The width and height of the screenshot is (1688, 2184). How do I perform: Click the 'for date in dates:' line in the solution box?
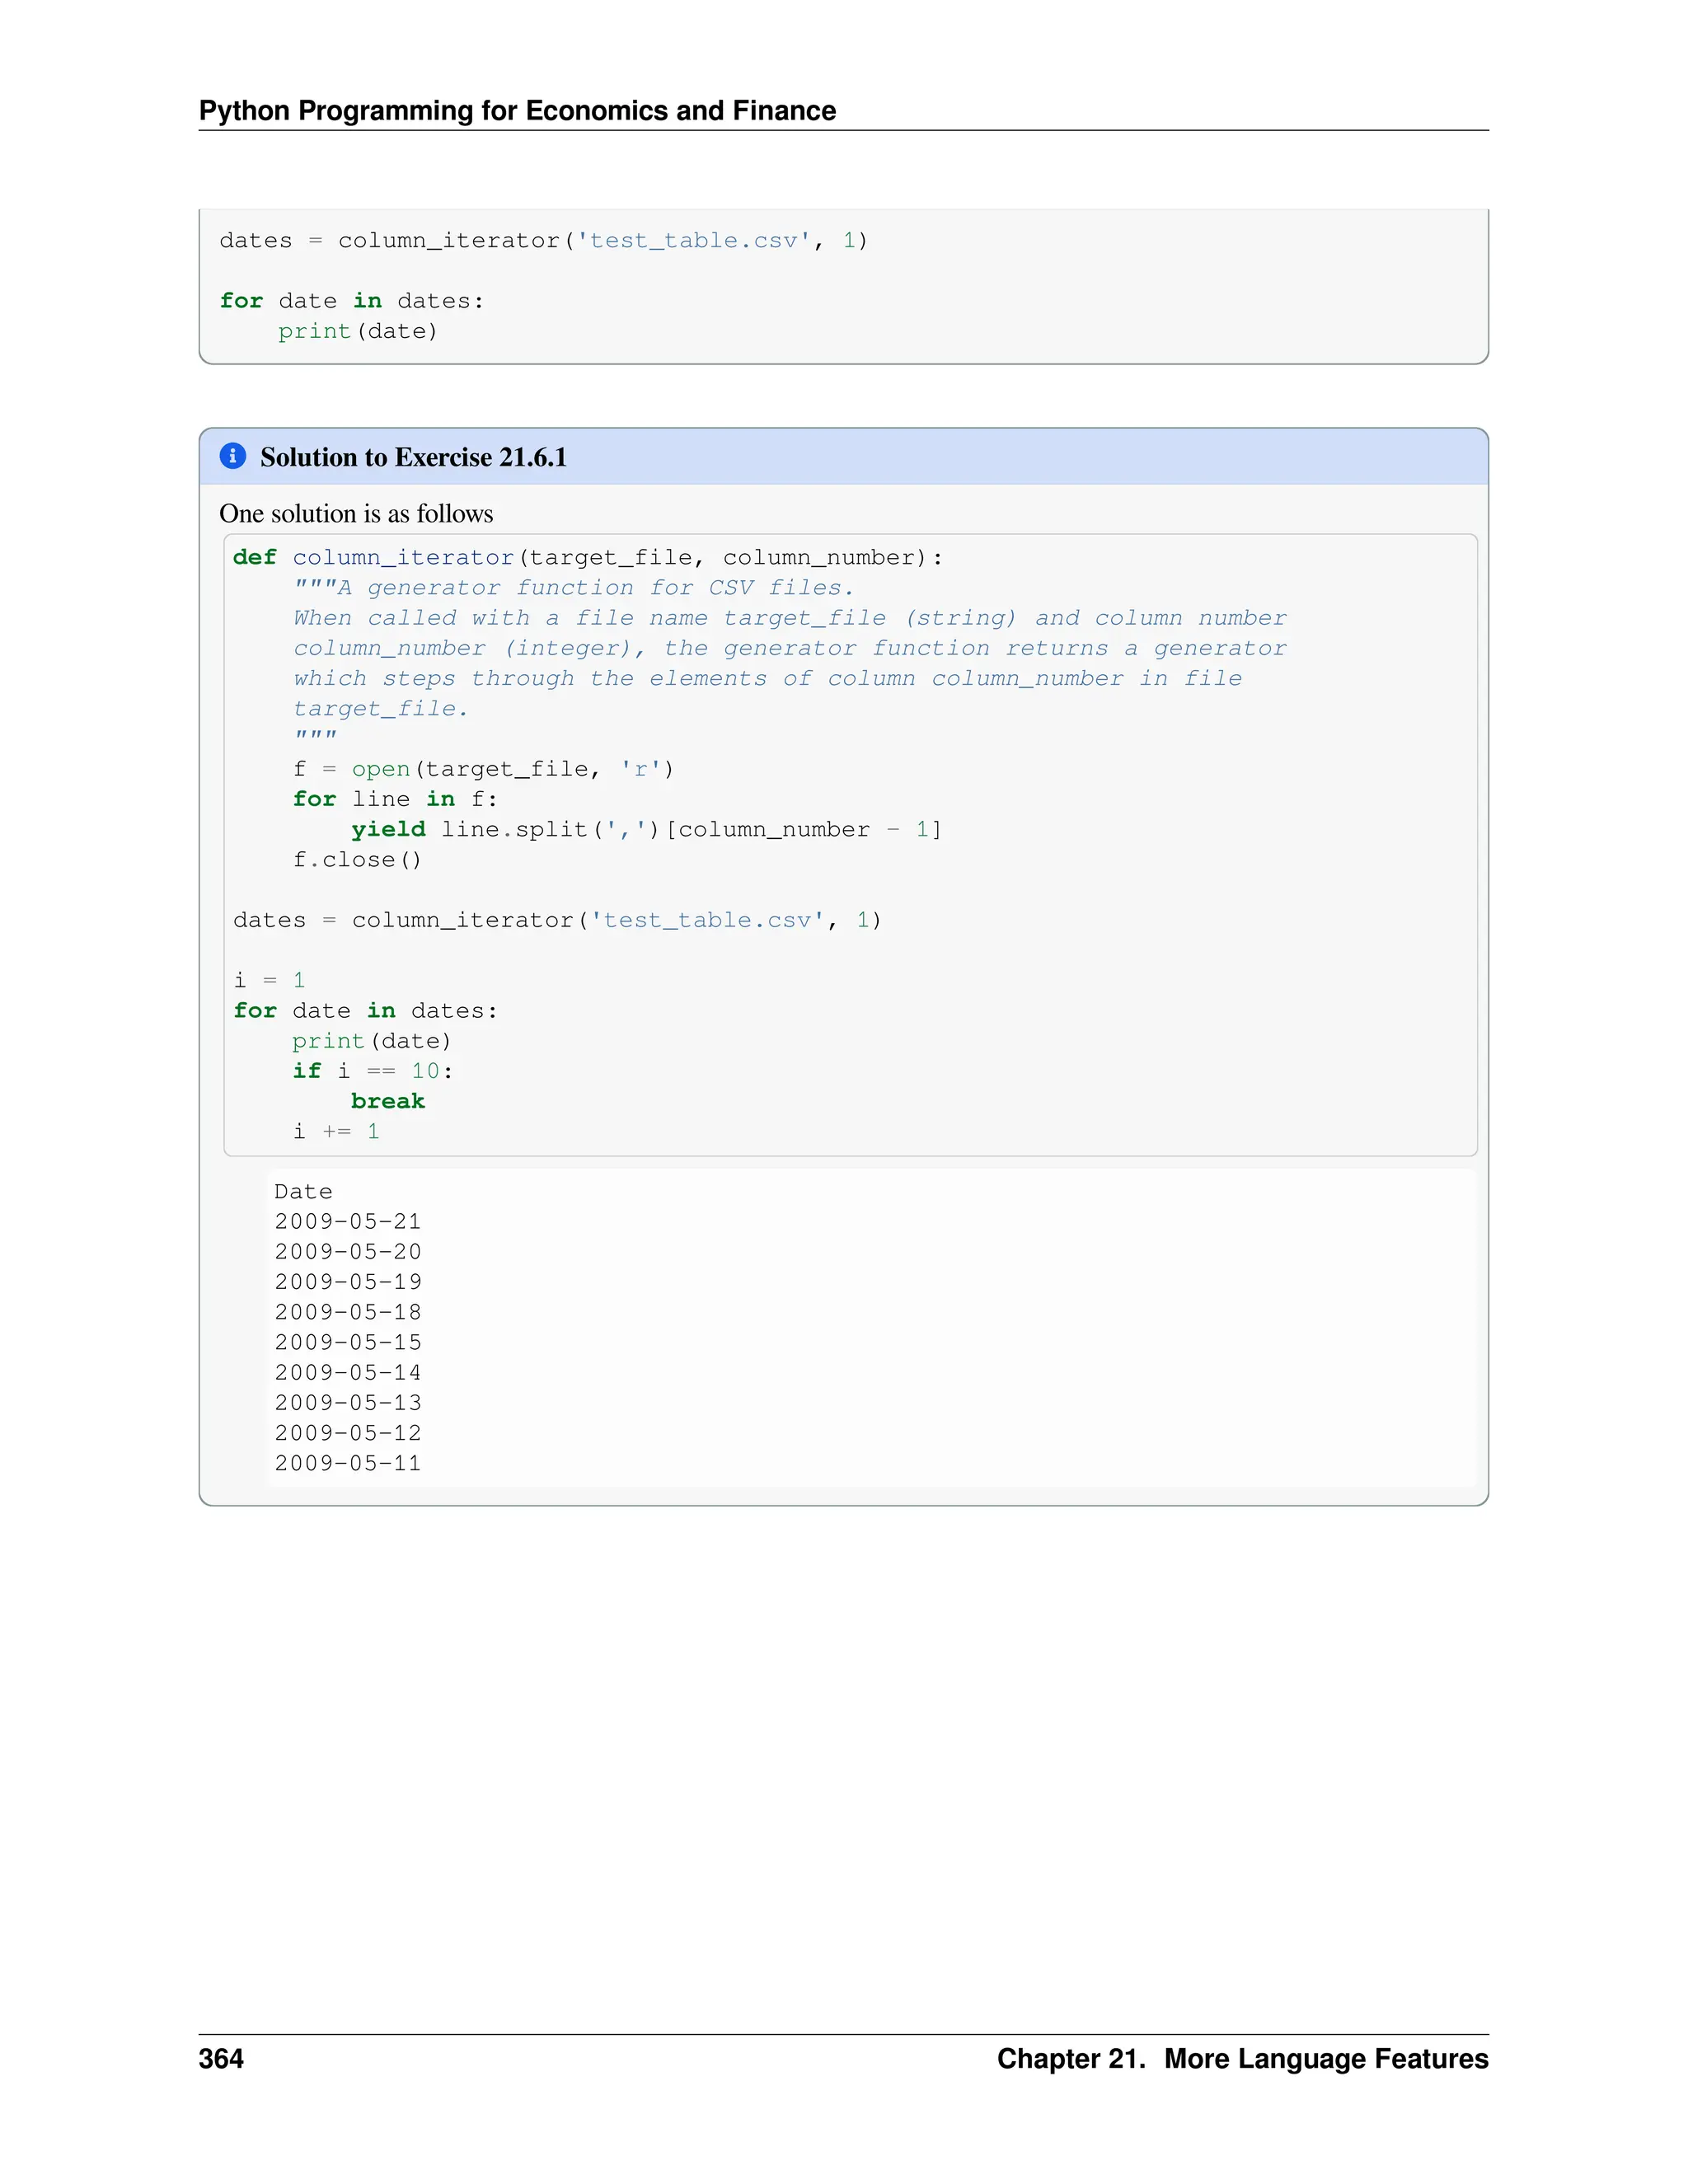click(x=365, y=1011)
